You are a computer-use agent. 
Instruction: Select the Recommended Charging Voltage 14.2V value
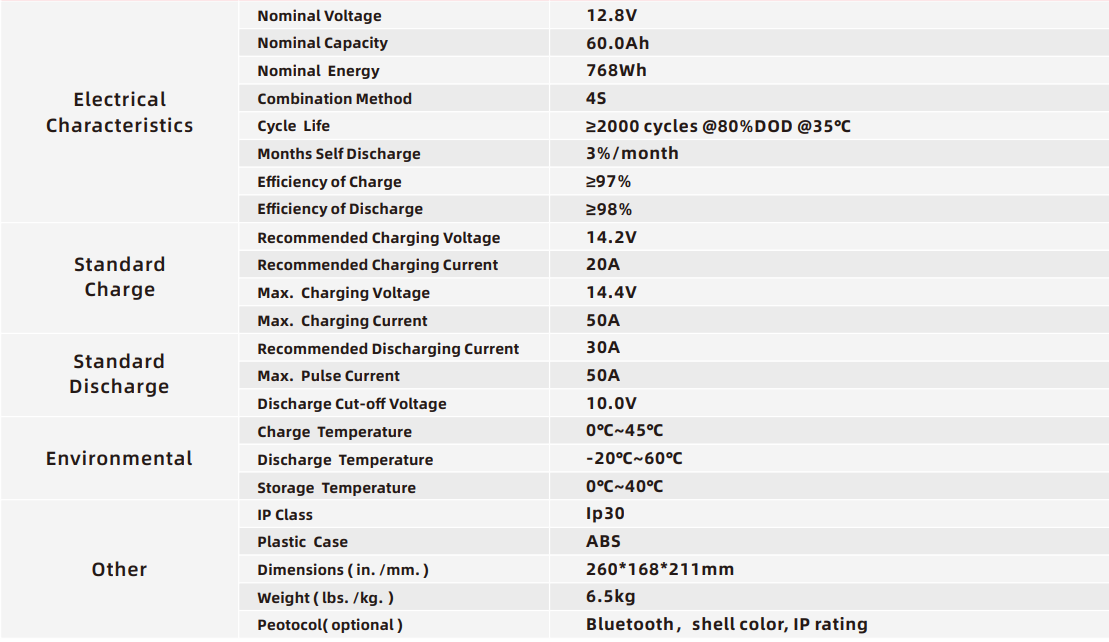[x=611, y=237]
